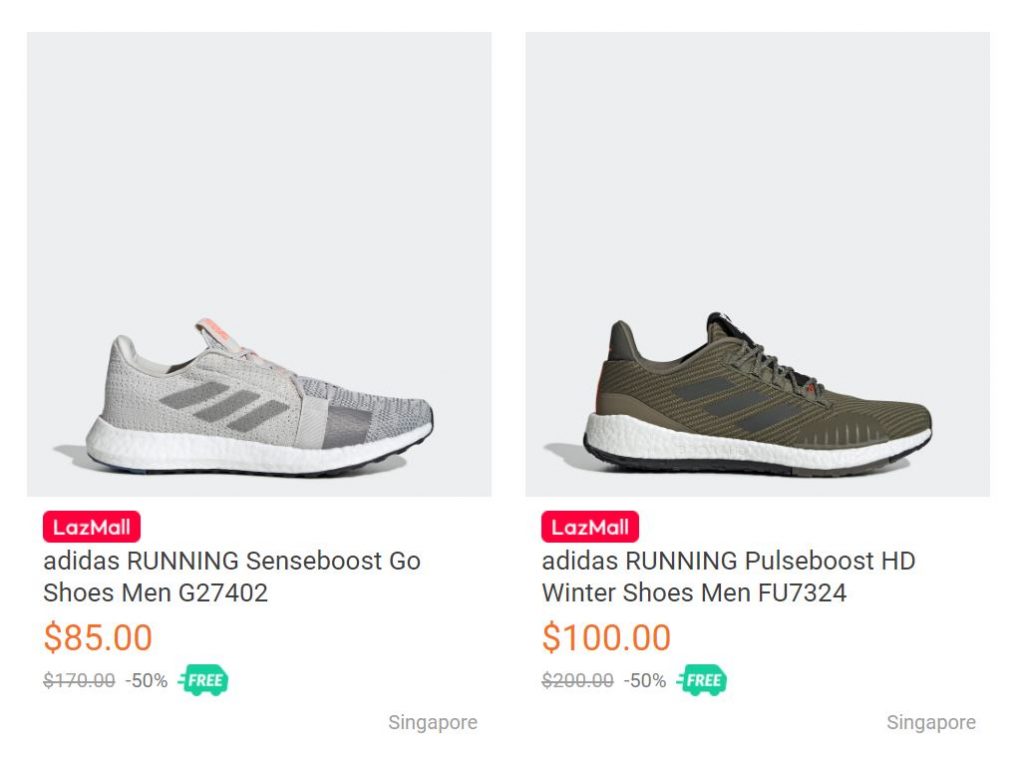Click the three stripes on the gray shoe
The height and width of the screenshot is (777, 1024).
pyautogui.click(x=232, y=405)
